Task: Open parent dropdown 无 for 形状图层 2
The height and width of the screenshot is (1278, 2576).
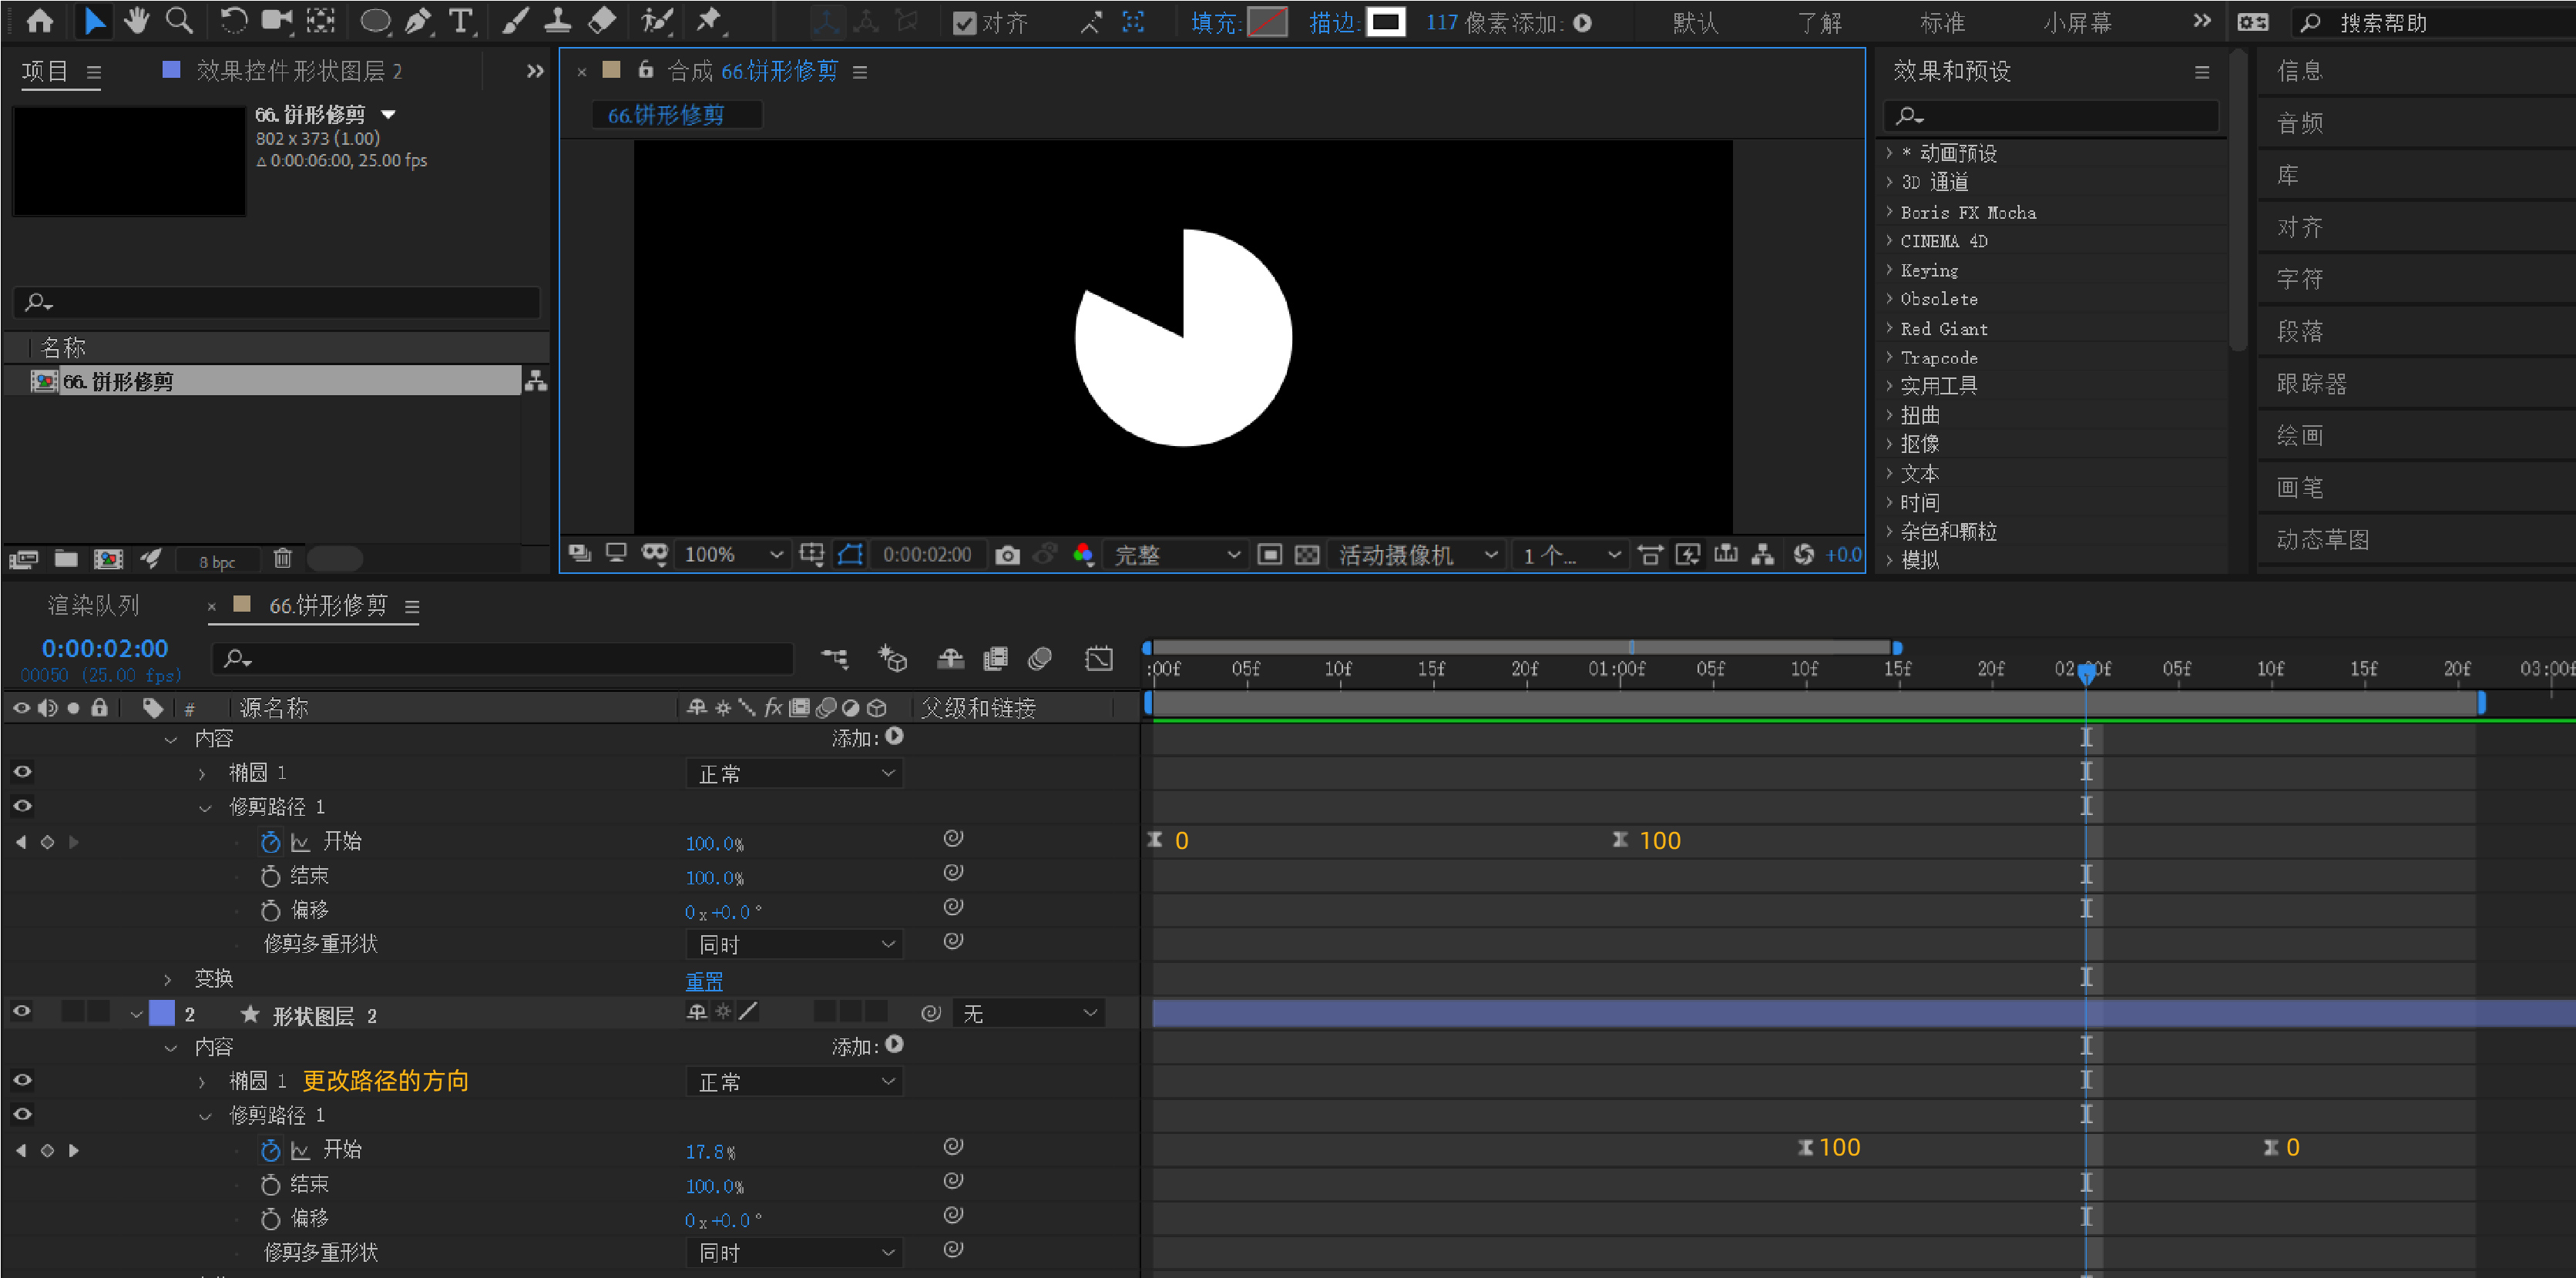Action: click(1029, 1014)
